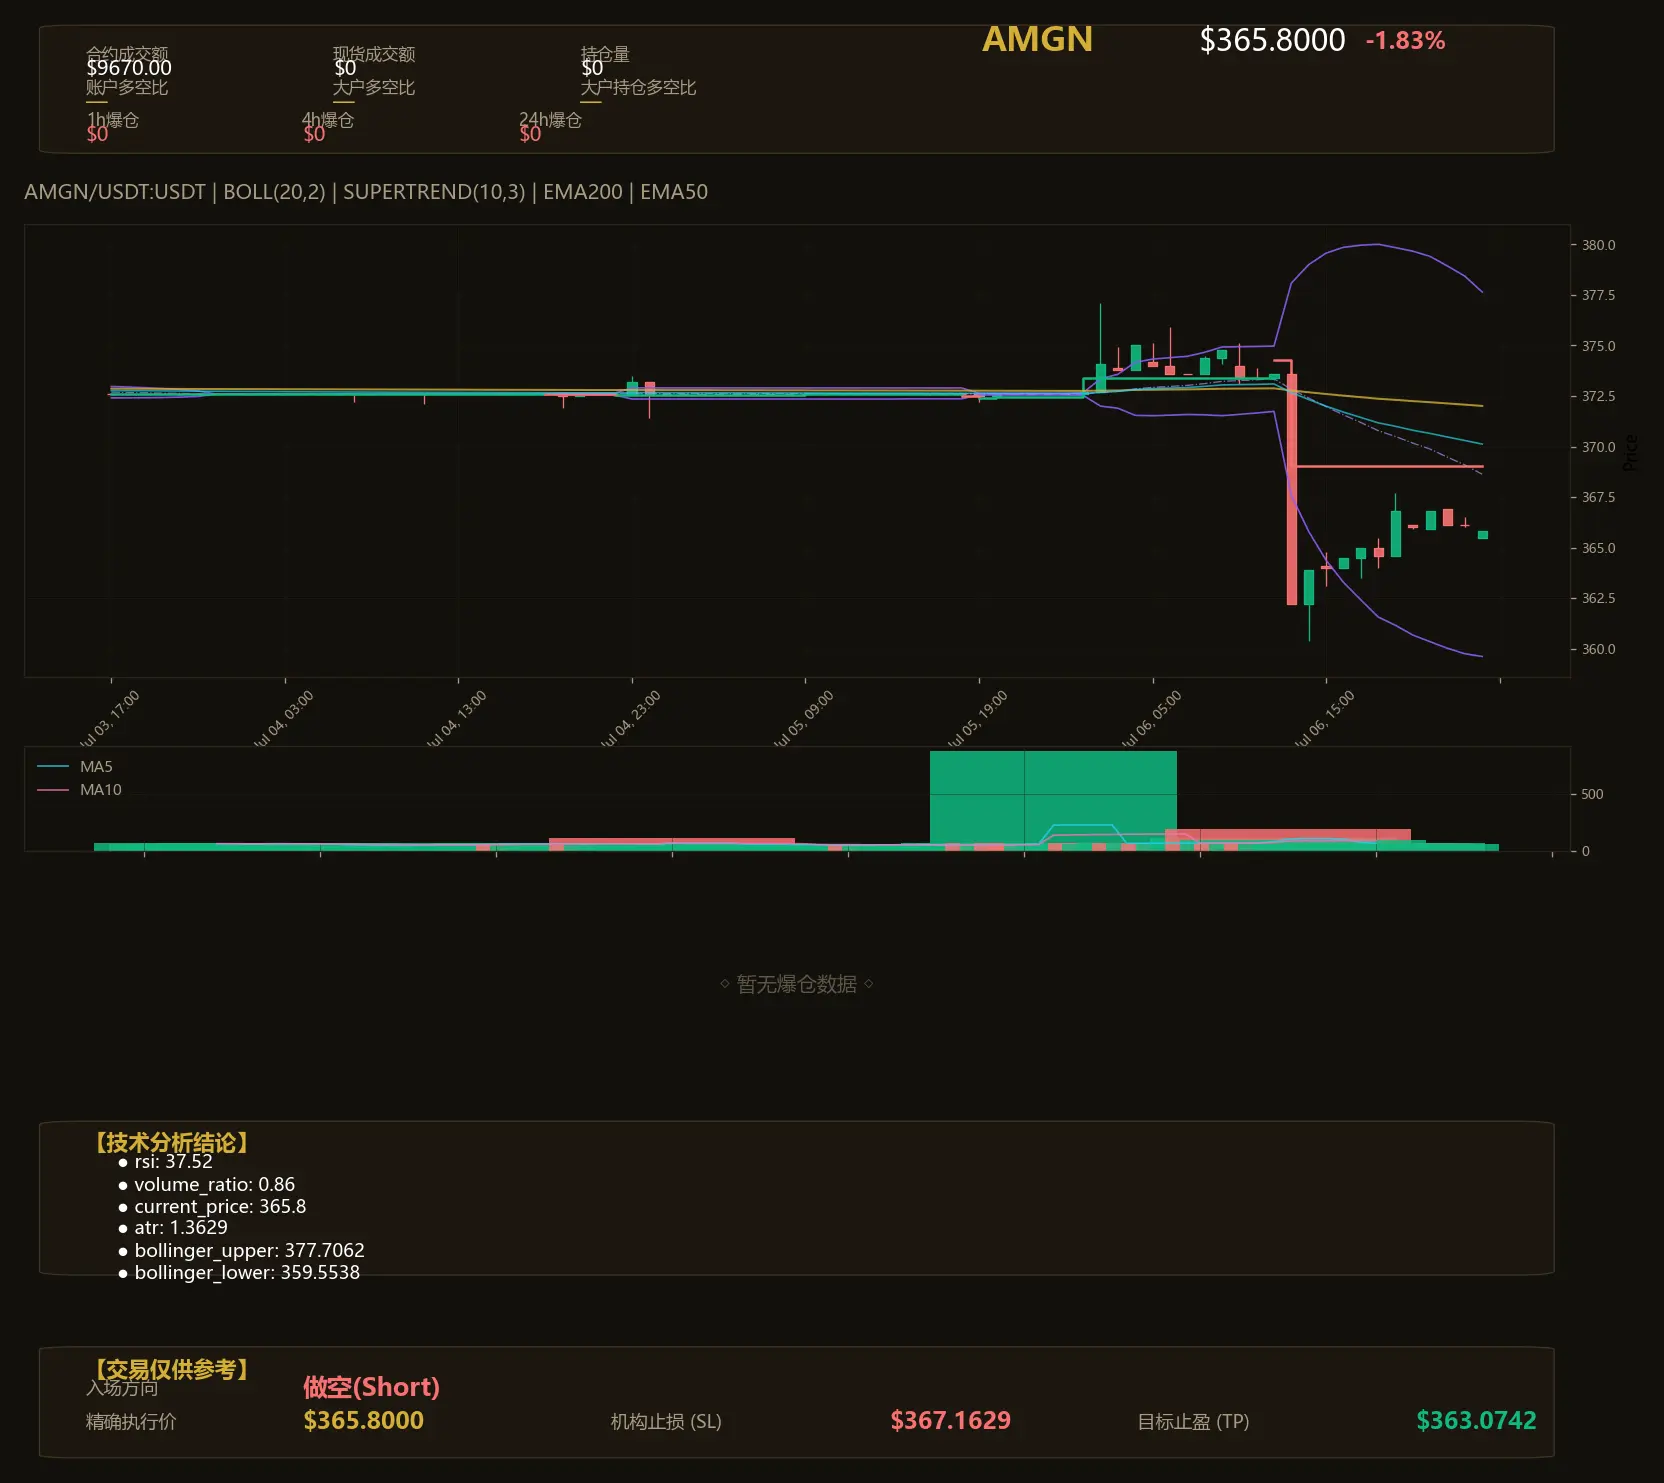Click the $367.1629 stop loss value
The width and height of the screenshot is (1664, 1483).
tap(950, 1420)
